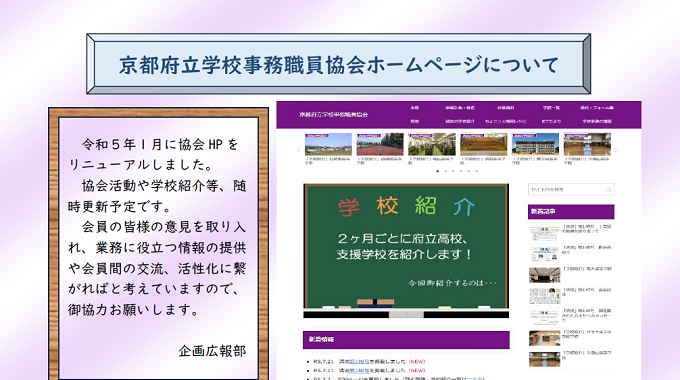Select the second carousel pagination dot

click(x=445, y=171)
